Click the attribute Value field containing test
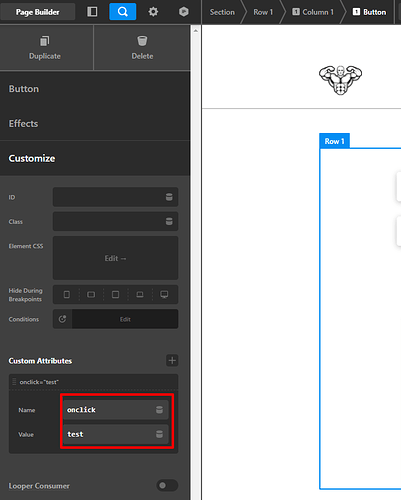 pyautogui.click(x=115, y=434)
